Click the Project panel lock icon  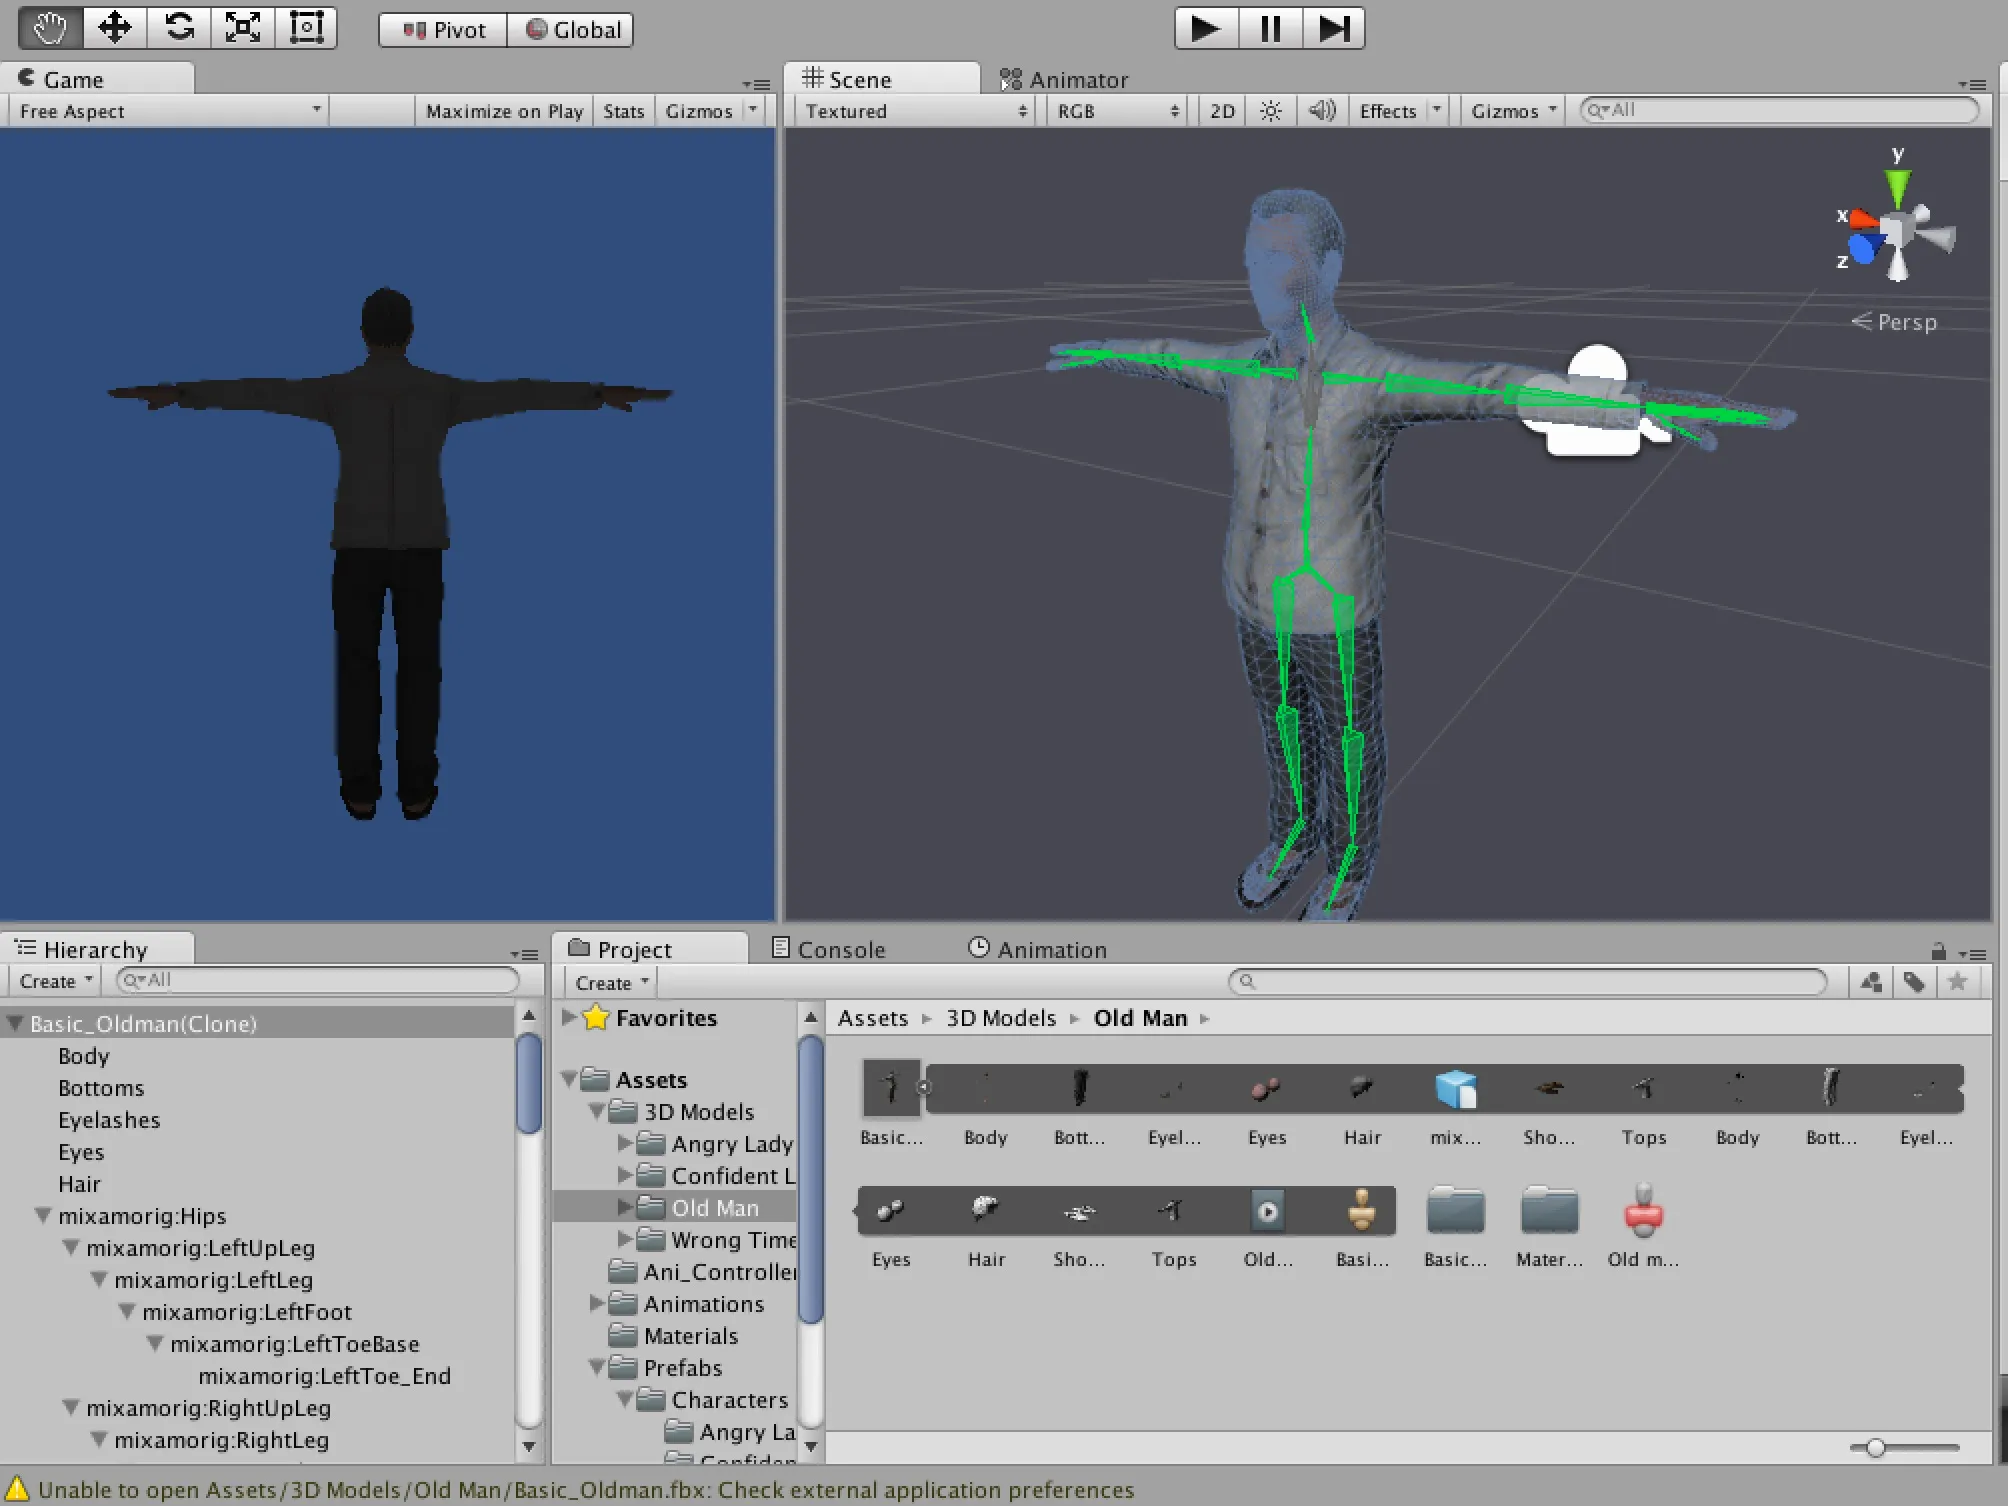point(1938,951)
